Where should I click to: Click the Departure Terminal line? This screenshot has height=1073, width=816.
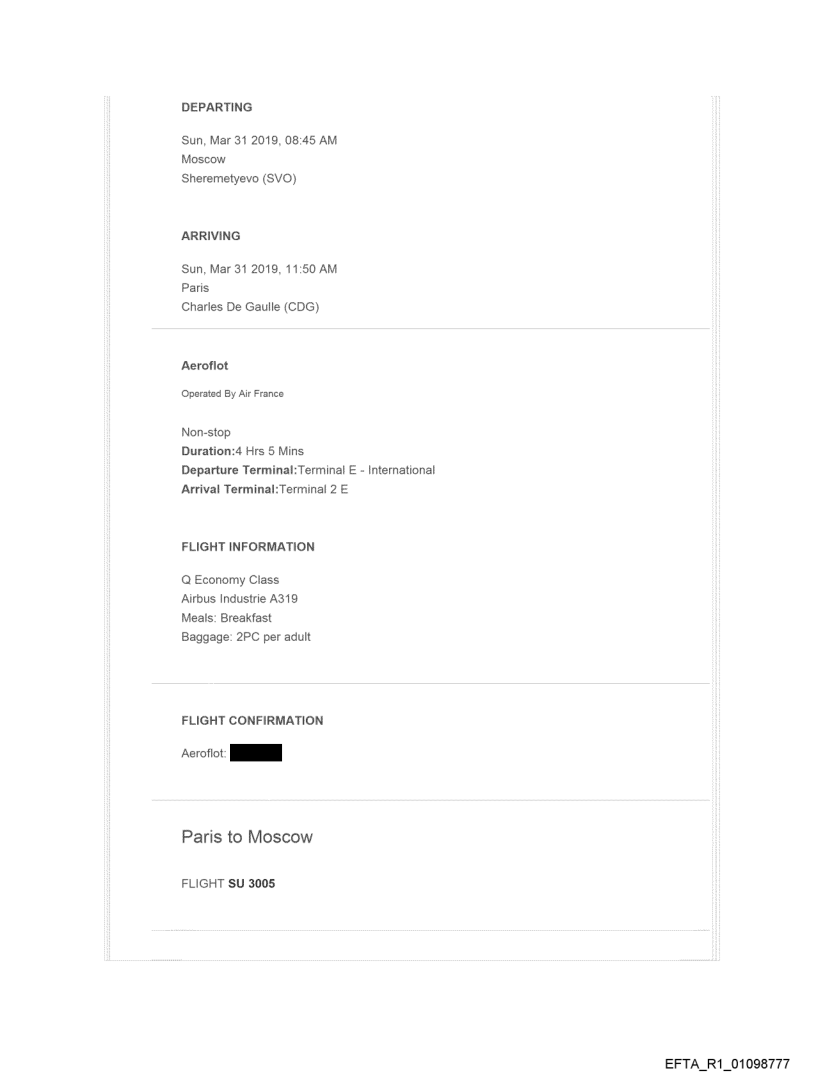pos(307,470)
